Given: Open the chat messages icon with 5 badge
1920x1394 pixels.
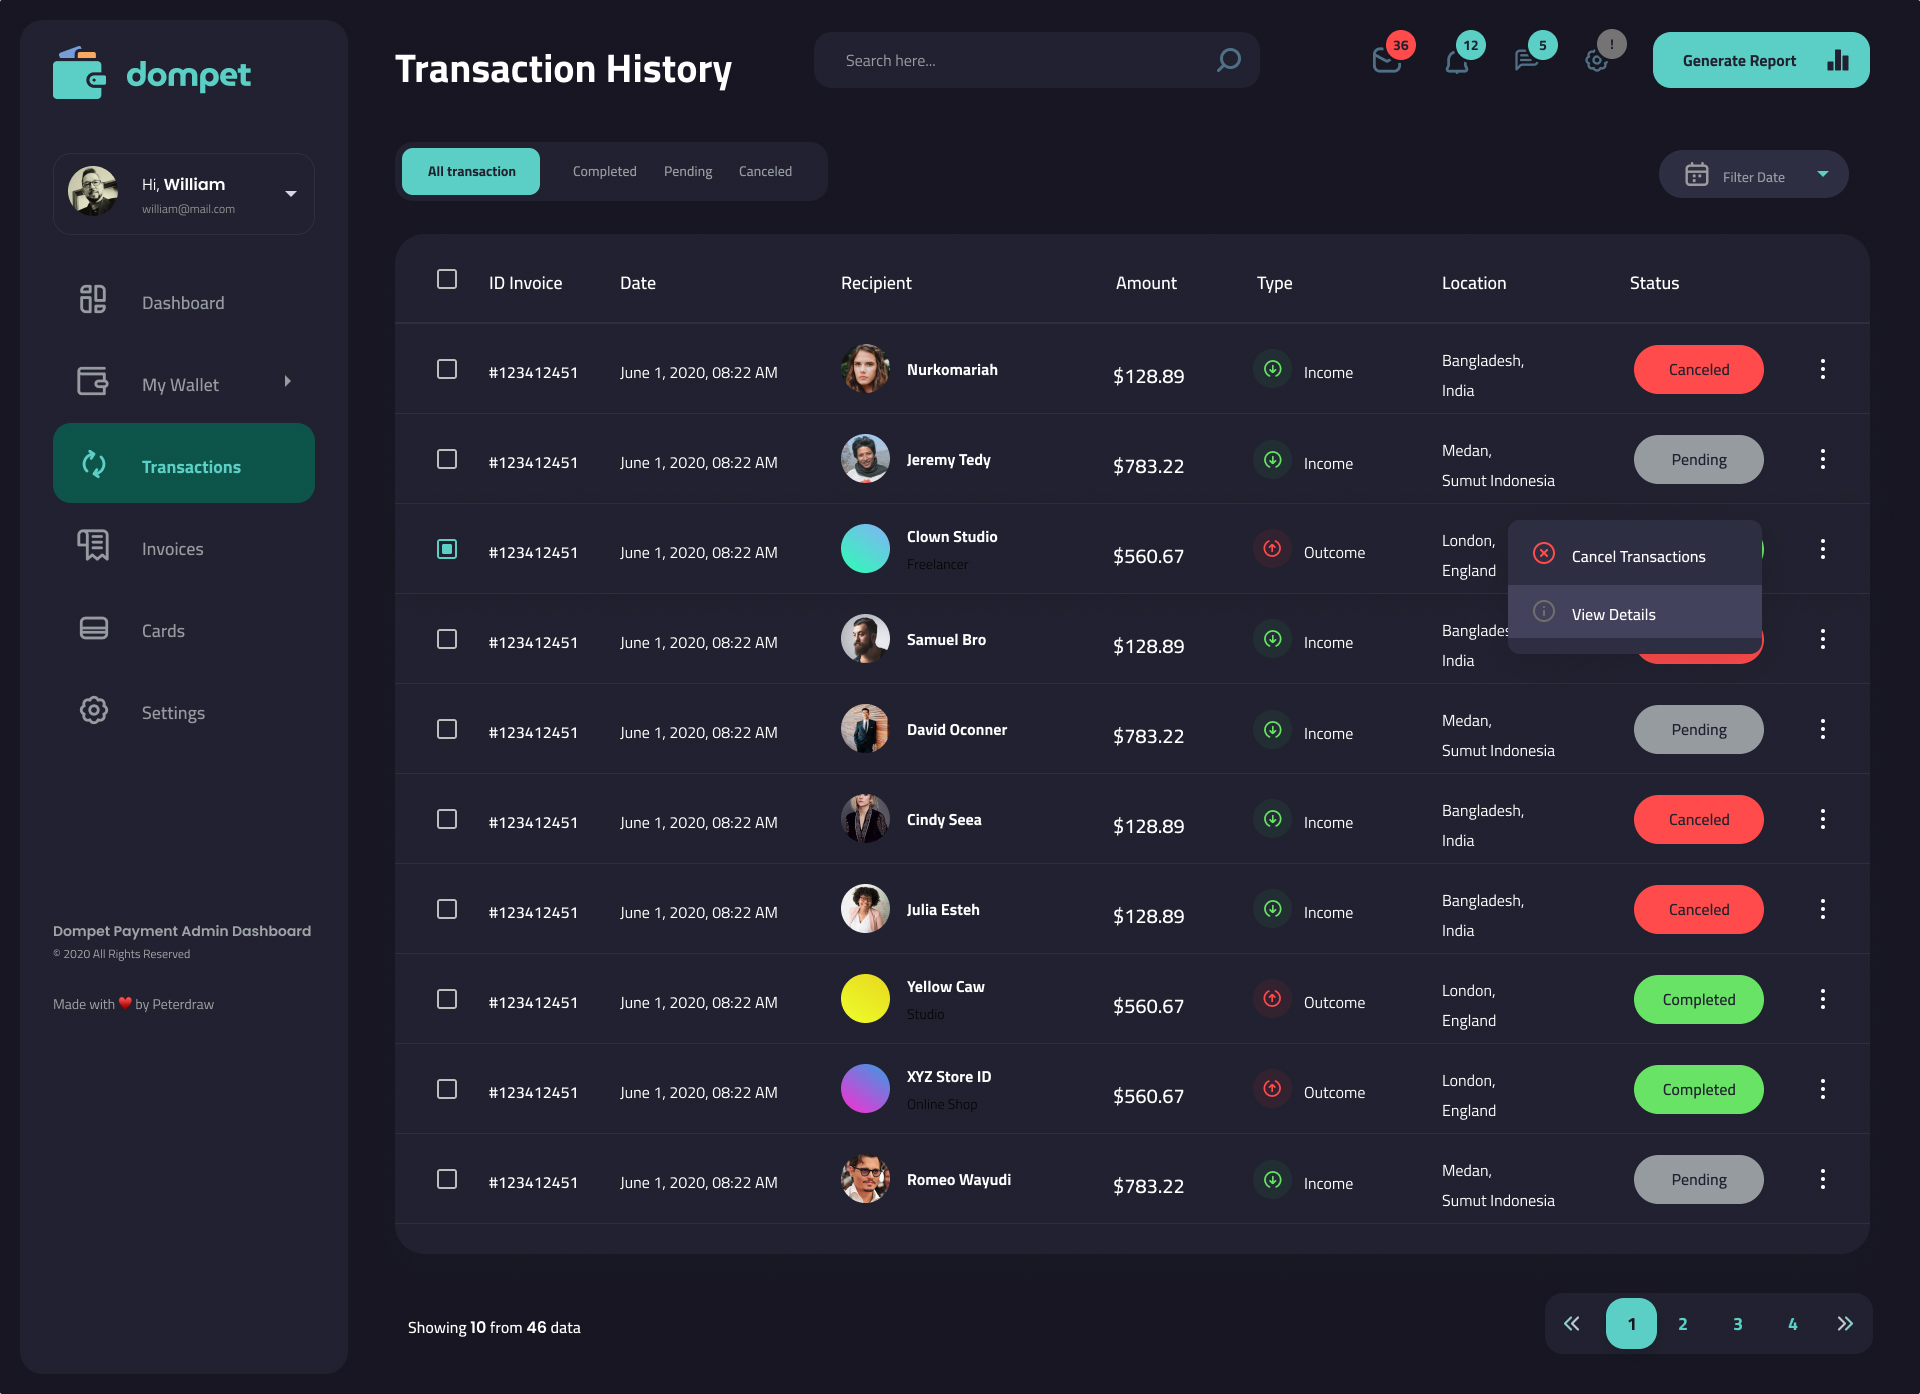Looking at the screenshot, I should click(1526, 61).
